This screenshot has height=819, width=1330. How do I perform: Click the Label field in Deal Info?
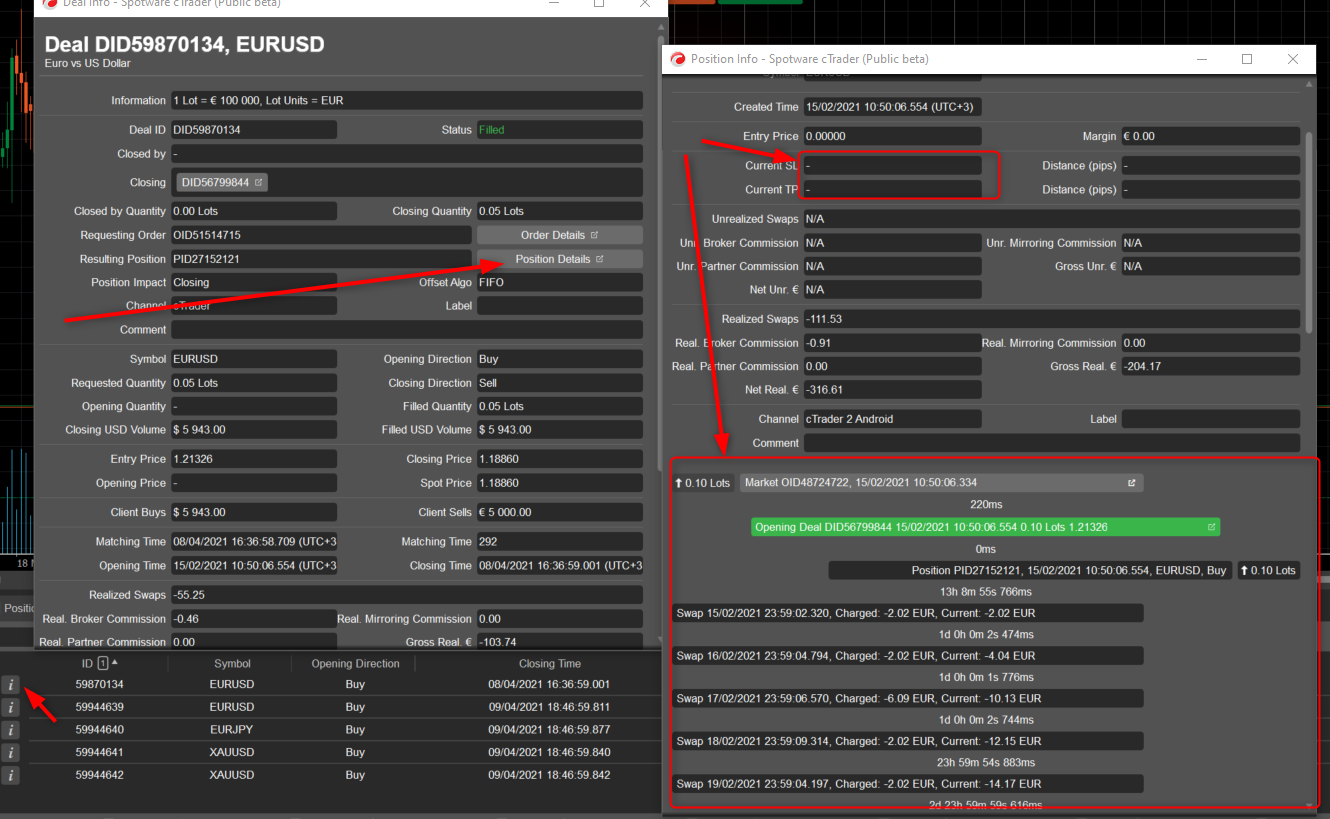560,306
